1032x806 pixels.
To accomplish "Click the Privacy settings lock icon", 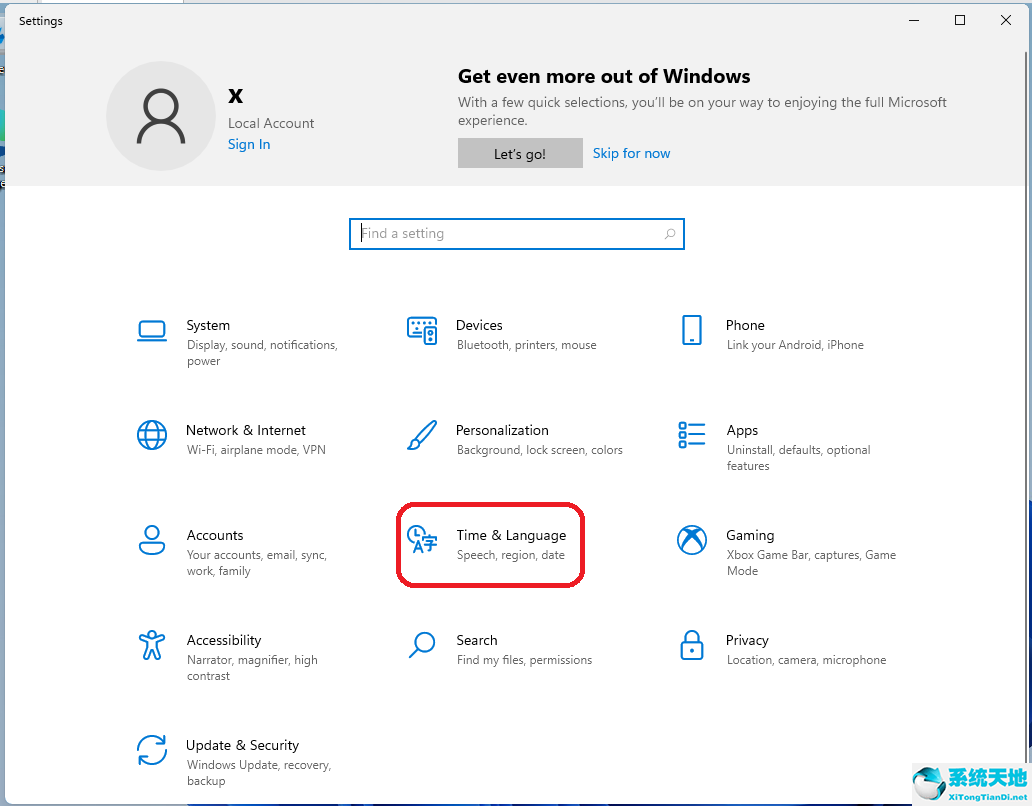I will [691, 645].
